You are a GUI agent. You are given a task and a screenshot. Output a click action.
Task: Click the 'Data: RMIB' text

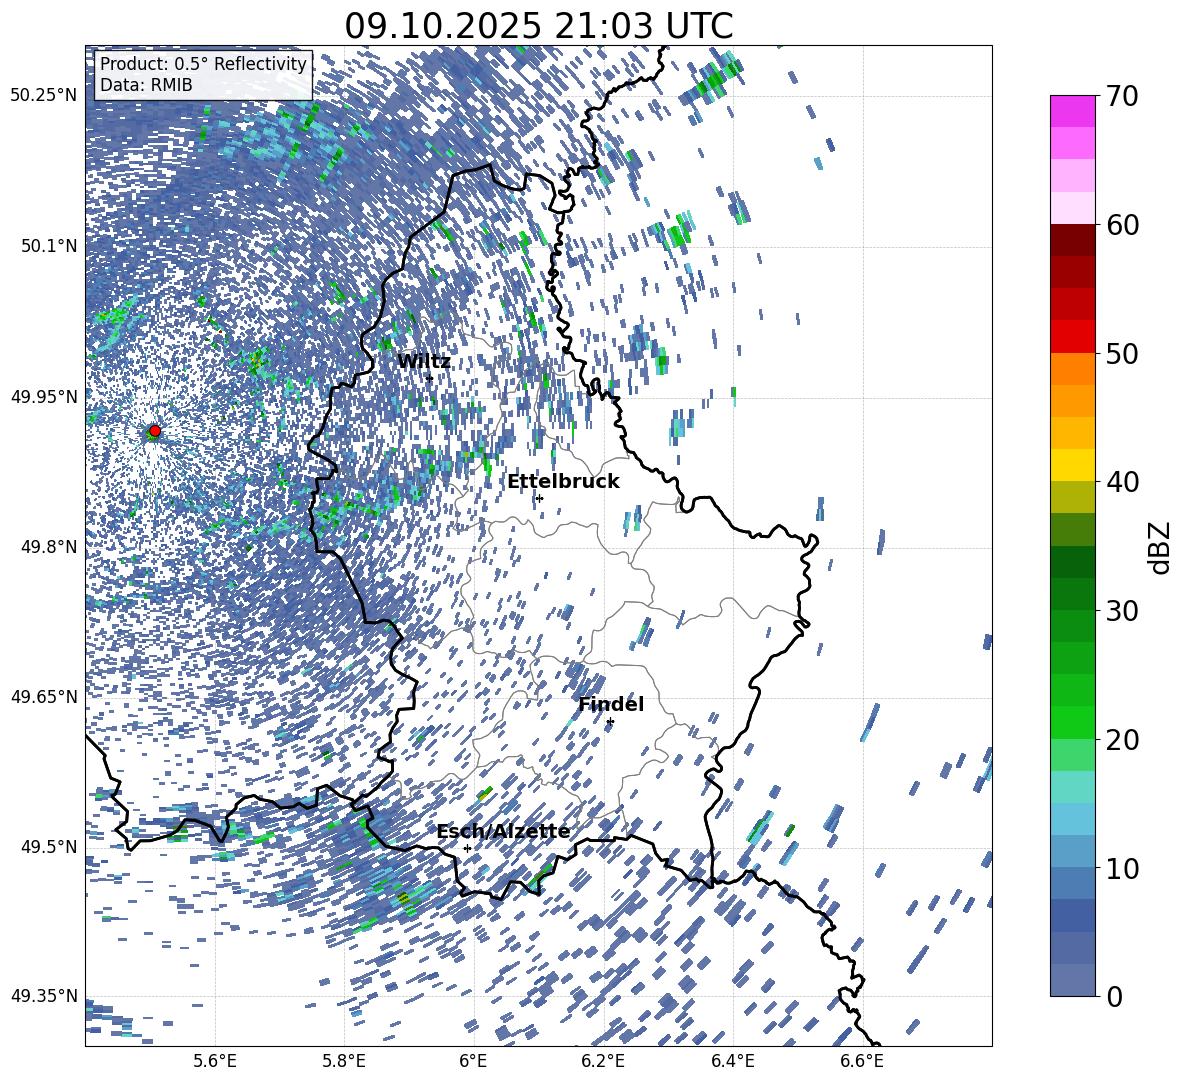pyautogui.click(x=146, y=85)
